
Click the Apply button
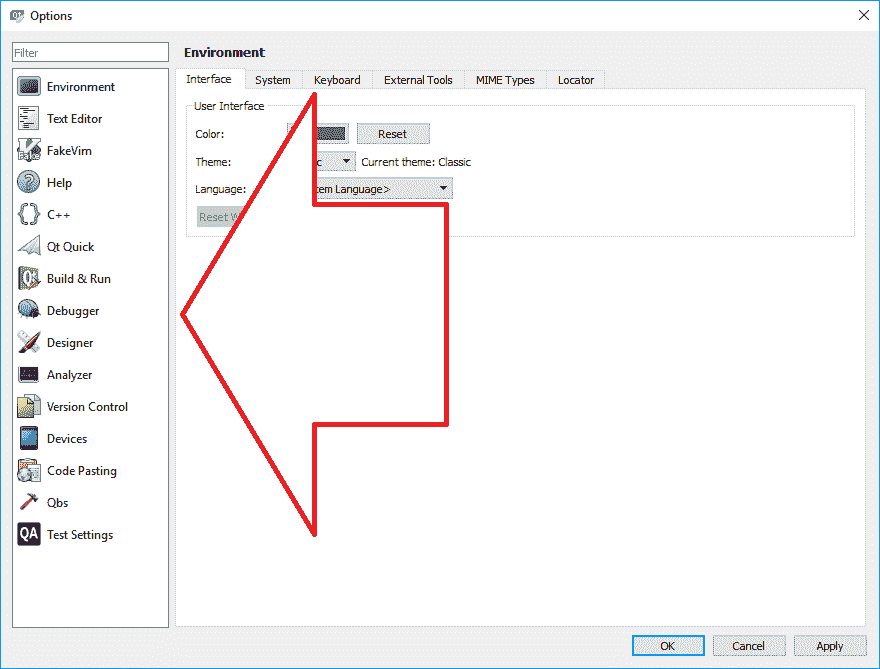pyautogui.click(x=829, y=646)
